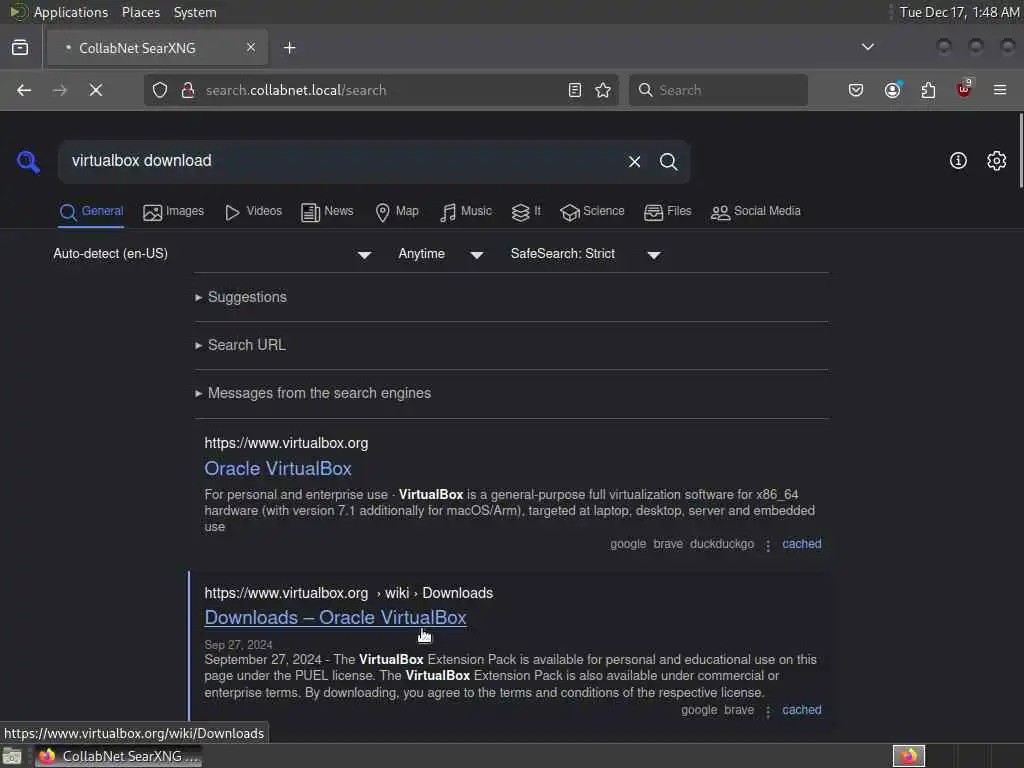Viewport: 1024px width, 768px height.
Task: Open options dots for Downloads result
Action: click(x=768, y=711)
